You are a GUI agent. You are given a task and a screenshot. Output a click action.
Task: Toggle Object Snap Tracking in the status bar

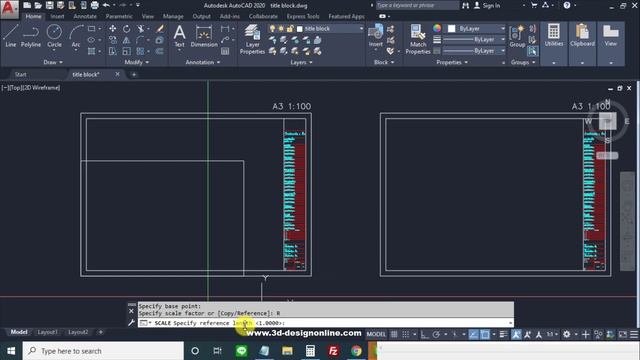pyautogui.click(x=473, y=334)
